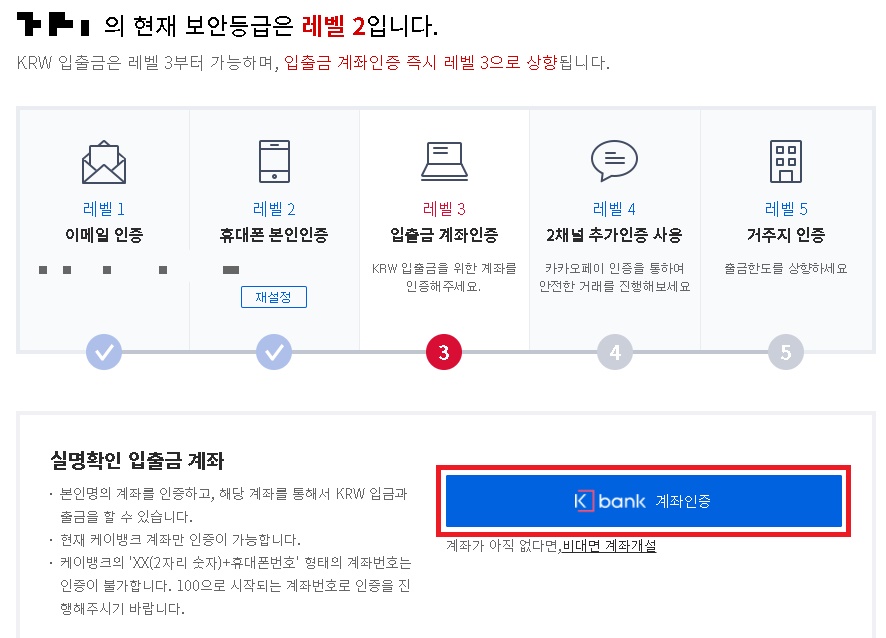Click the 재설정 reset button

[273, 297]
